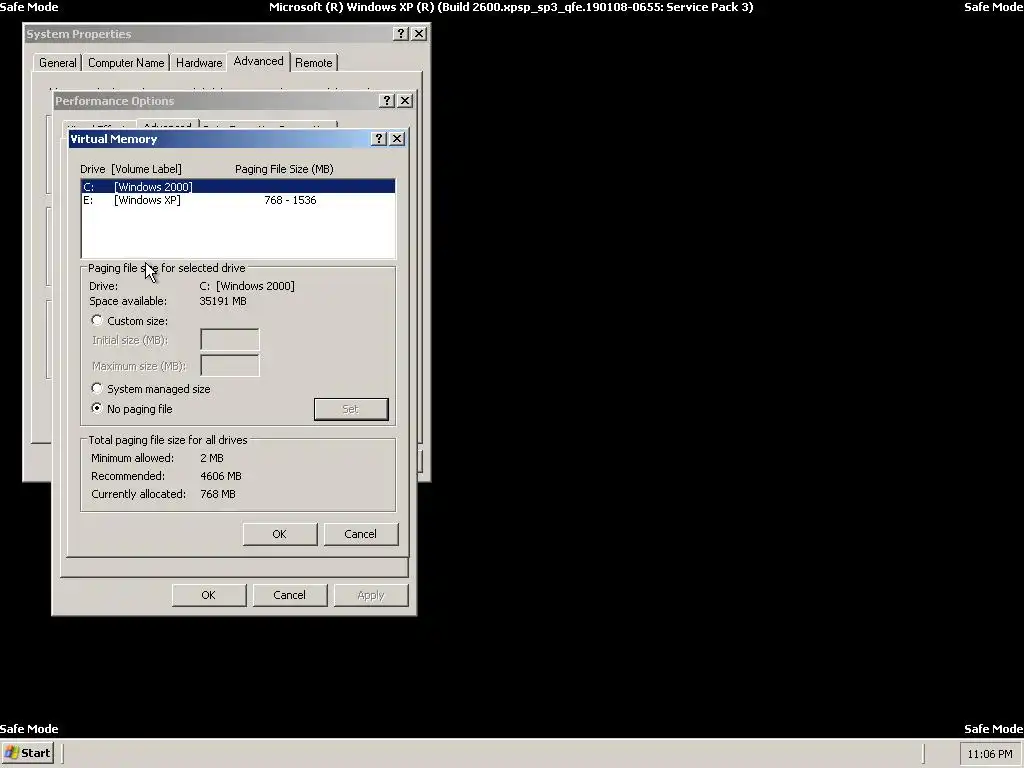Viewport: 1024px width, 768px height.
Task: Select the Advanced tab in System Properties
Action: tap(259, 61)
